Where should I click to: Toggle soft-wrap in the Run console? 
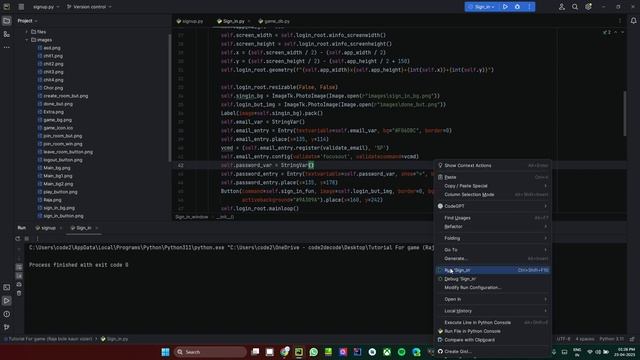pyautogui.click(x=19, y=267)
